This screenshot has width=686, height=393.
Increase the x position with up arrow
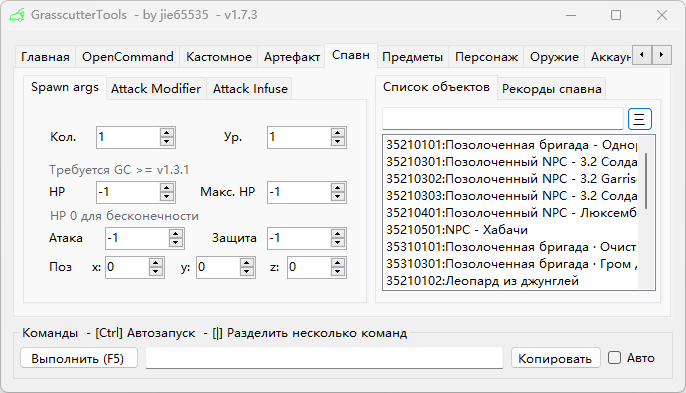(x=156, y=263)
